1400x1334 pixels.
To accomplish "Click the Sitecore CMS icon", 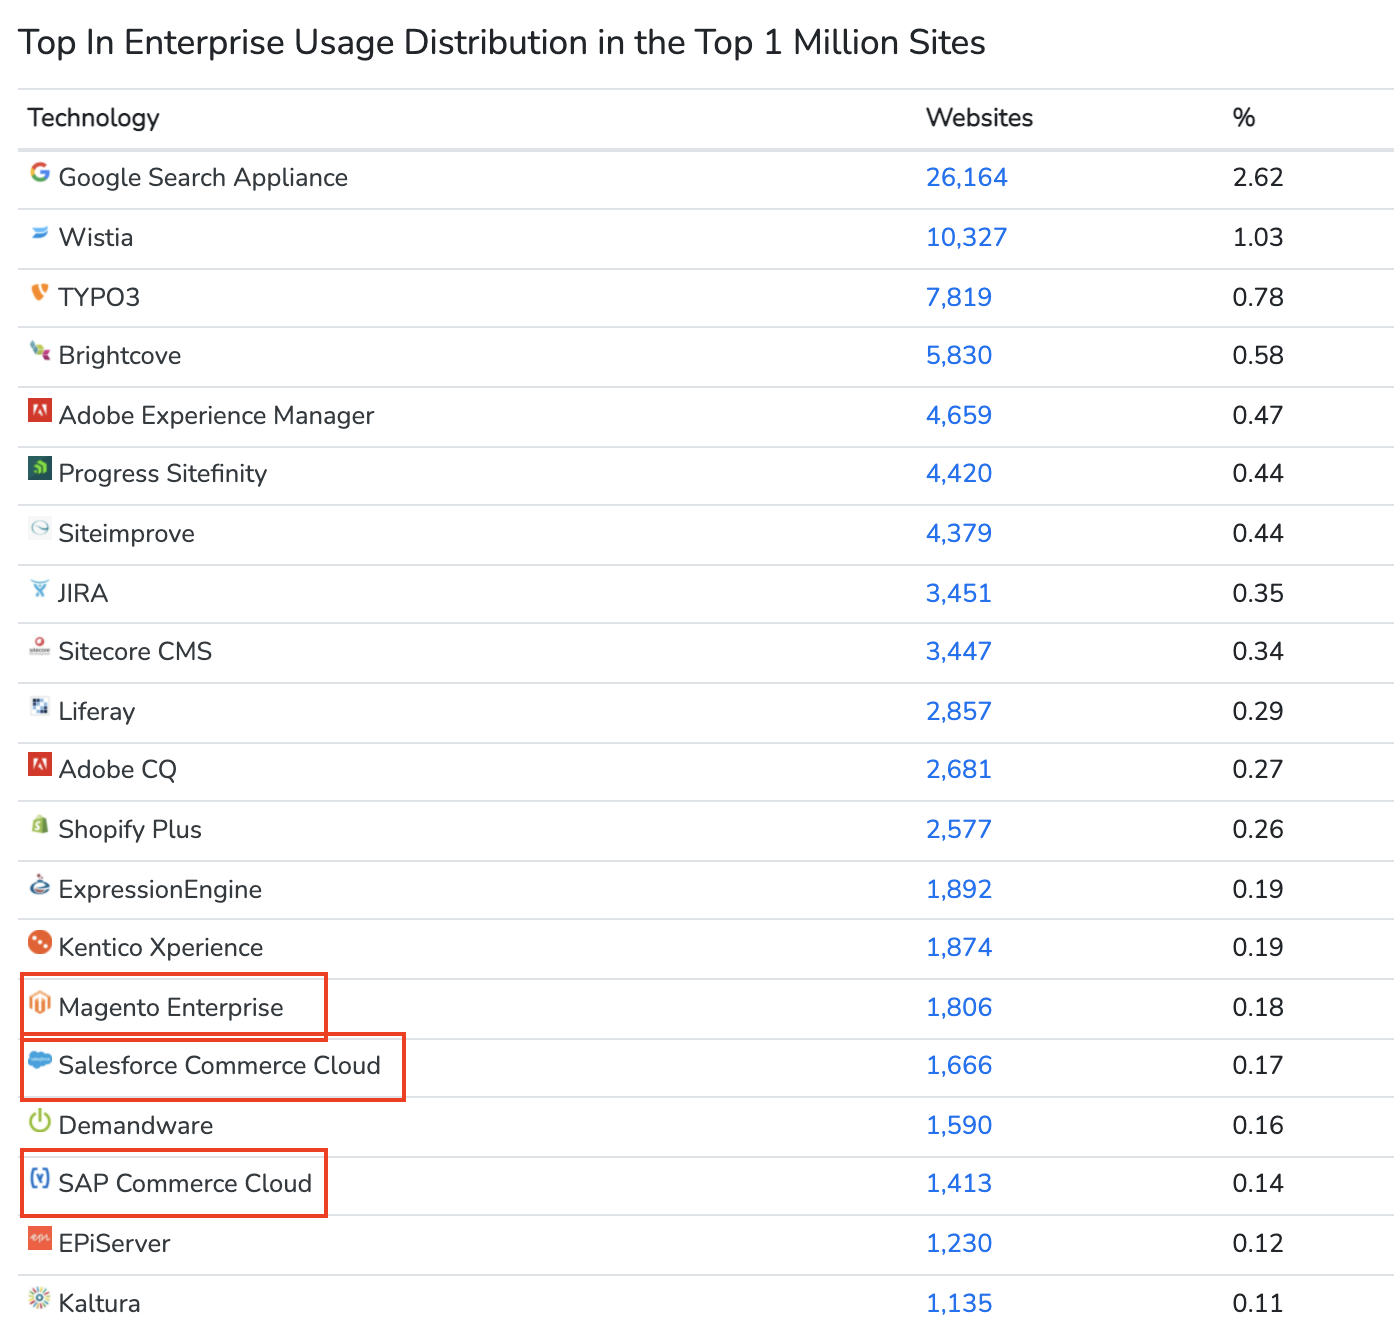I will click(39, 646).
